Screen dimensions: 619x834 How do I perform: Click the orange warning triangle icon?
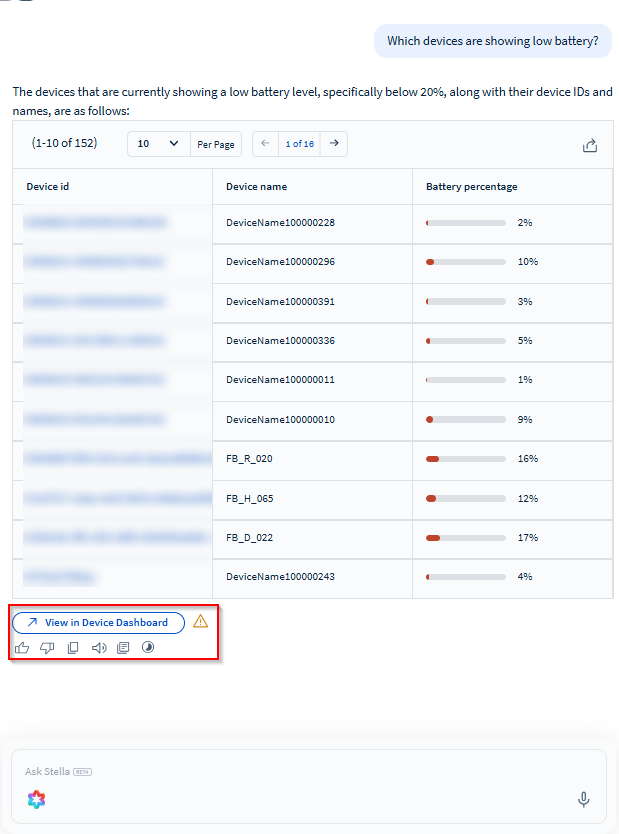click(x=201, y=622)
